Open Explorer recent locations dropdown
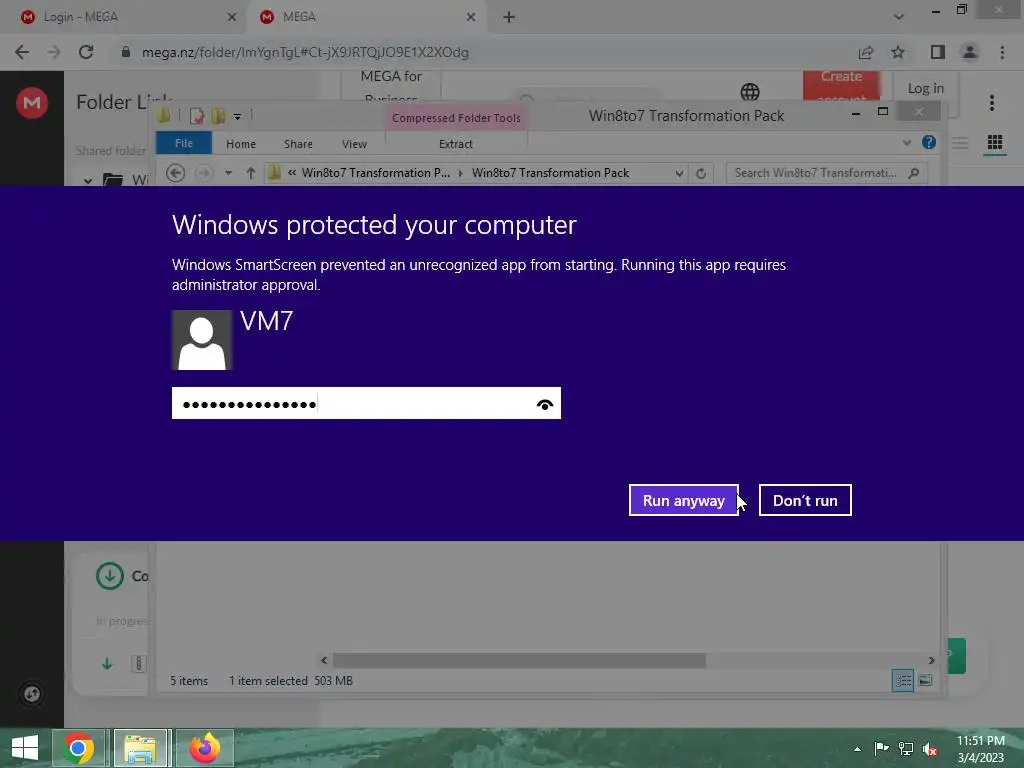The height and width of the screenshot is (768, 1024). pyautogui.click(x=228, y=173)
